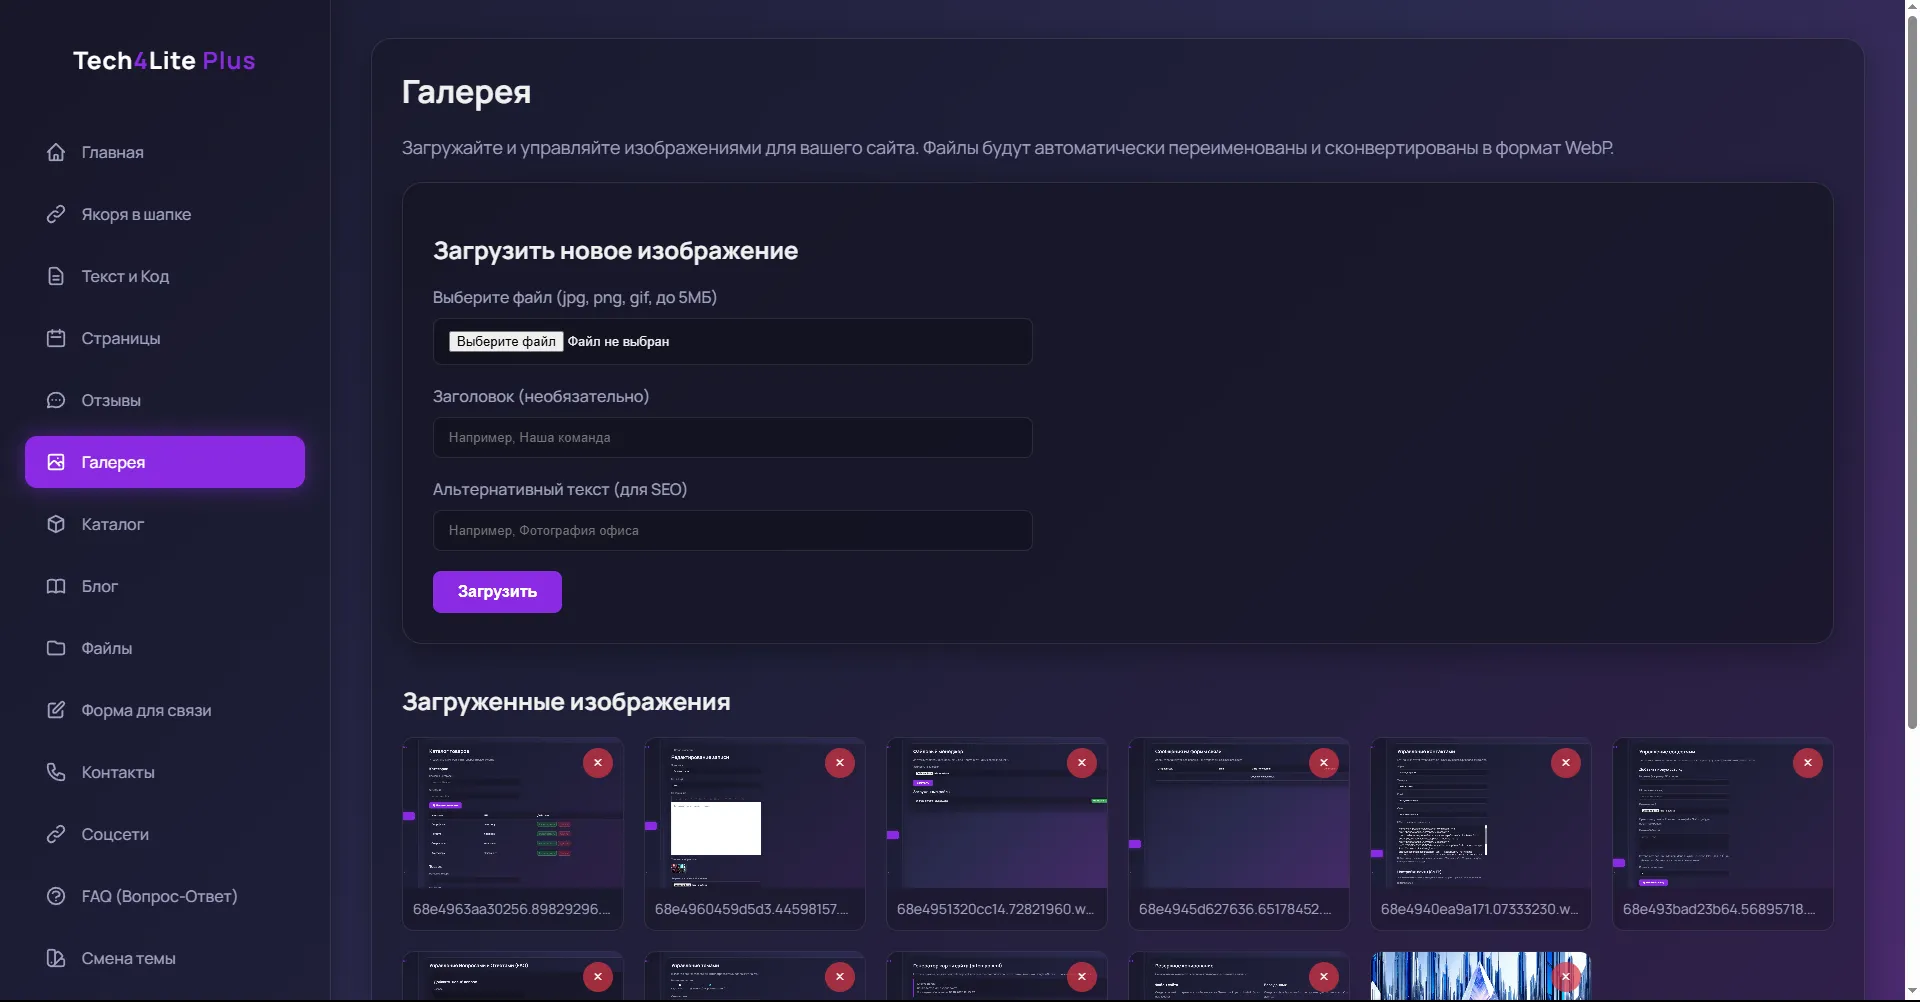
Task: Click the calendar icon beside Страницы
Action: coord(56,338)
